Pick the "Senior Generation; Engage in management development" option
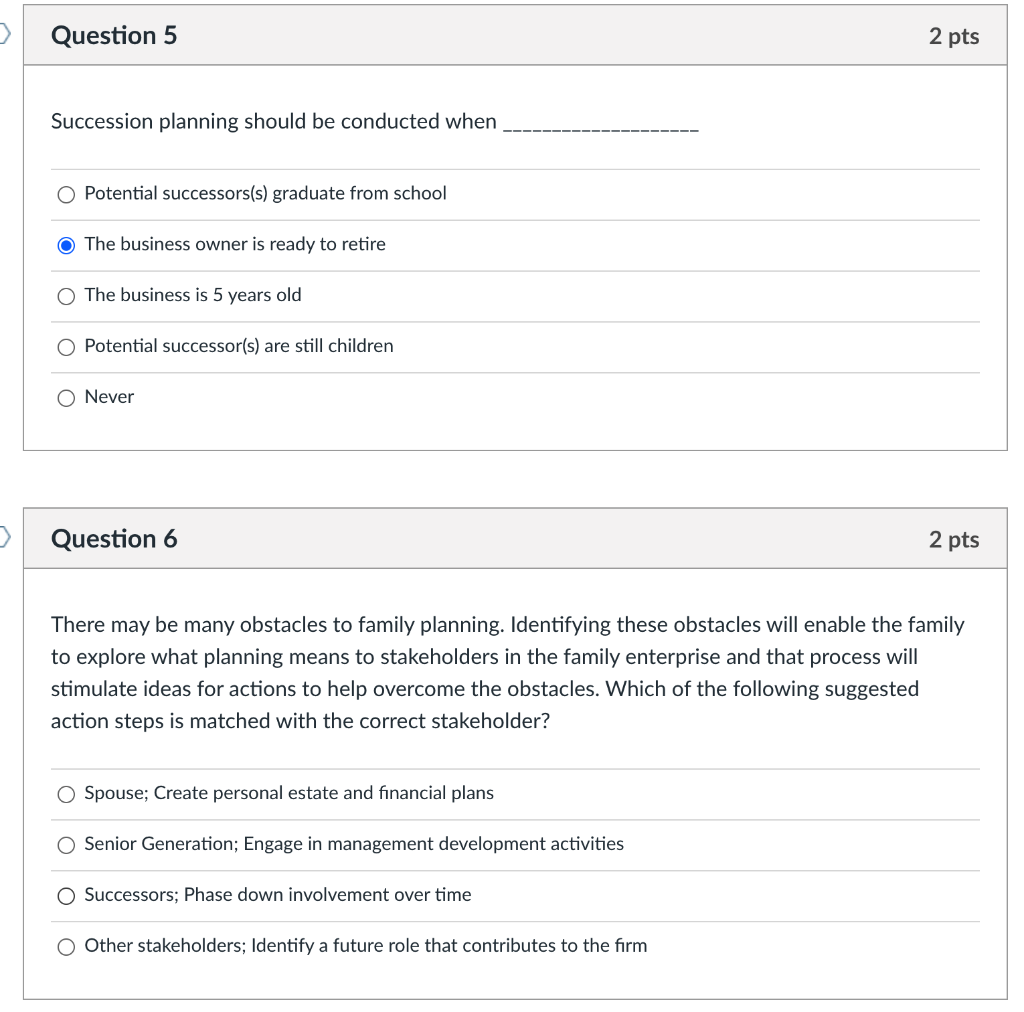This screenshot has width=1024, height=1012. coord(66,845)
